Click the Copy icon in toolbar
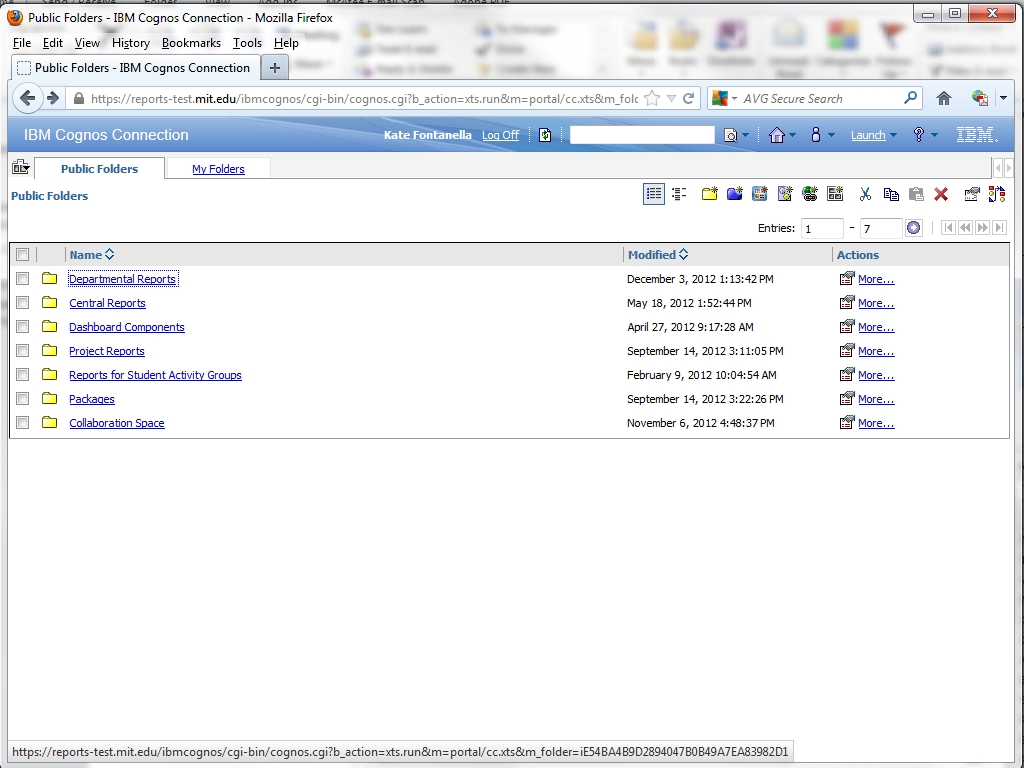The height and width of the screenshot is (768, 1024). [x=891, y=194]
